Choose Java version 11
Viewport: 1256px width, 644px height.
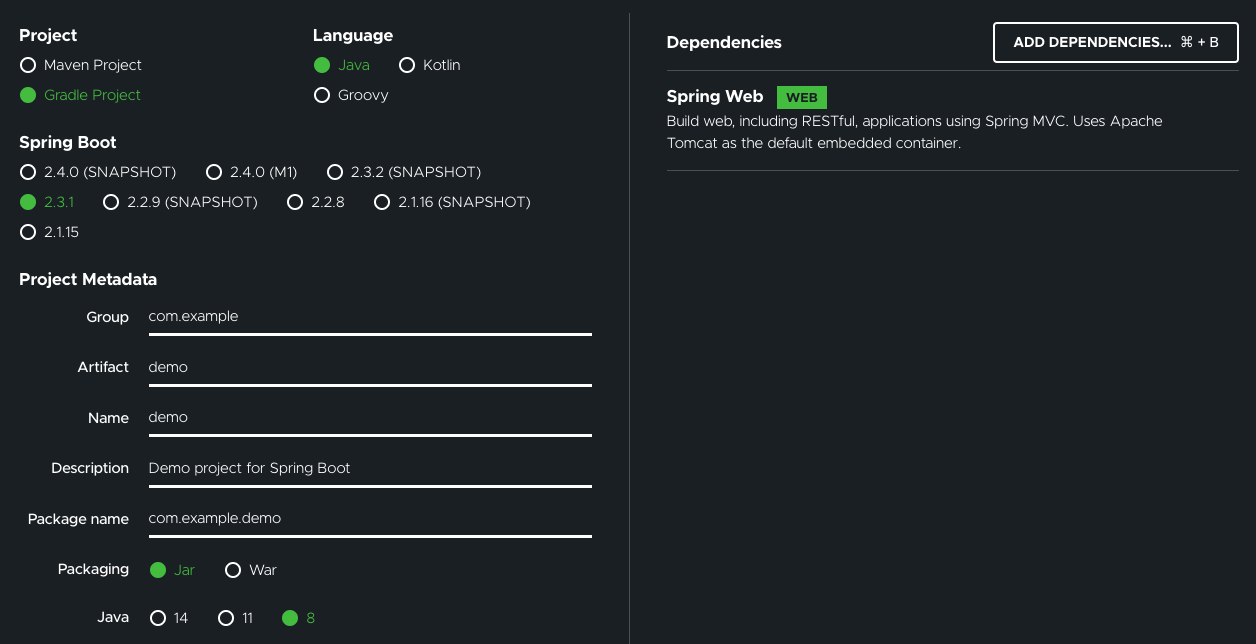tap(236, 618)
